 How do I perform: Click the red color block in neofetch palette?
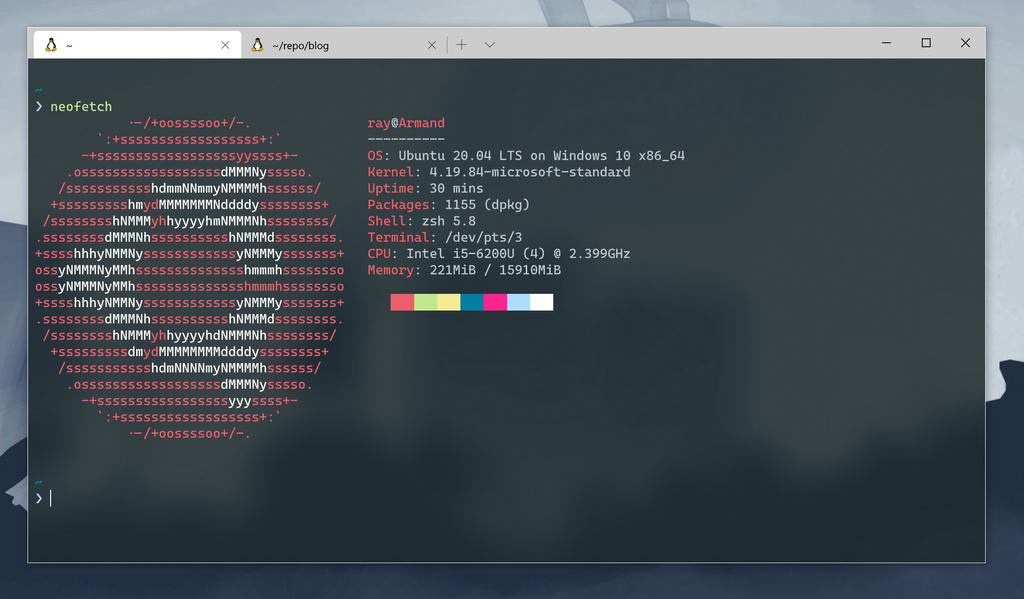(x=402, y=302)
